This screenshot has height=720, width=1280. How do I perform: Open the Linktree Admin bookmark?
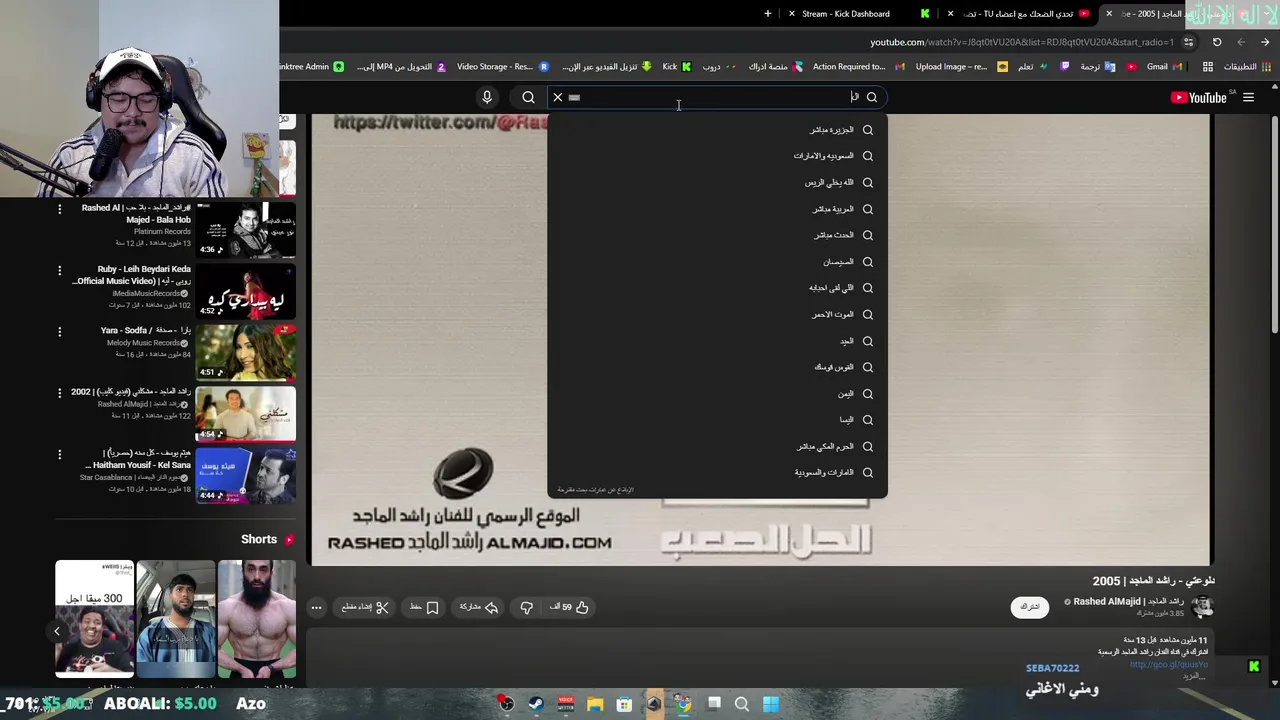point(311,67)
